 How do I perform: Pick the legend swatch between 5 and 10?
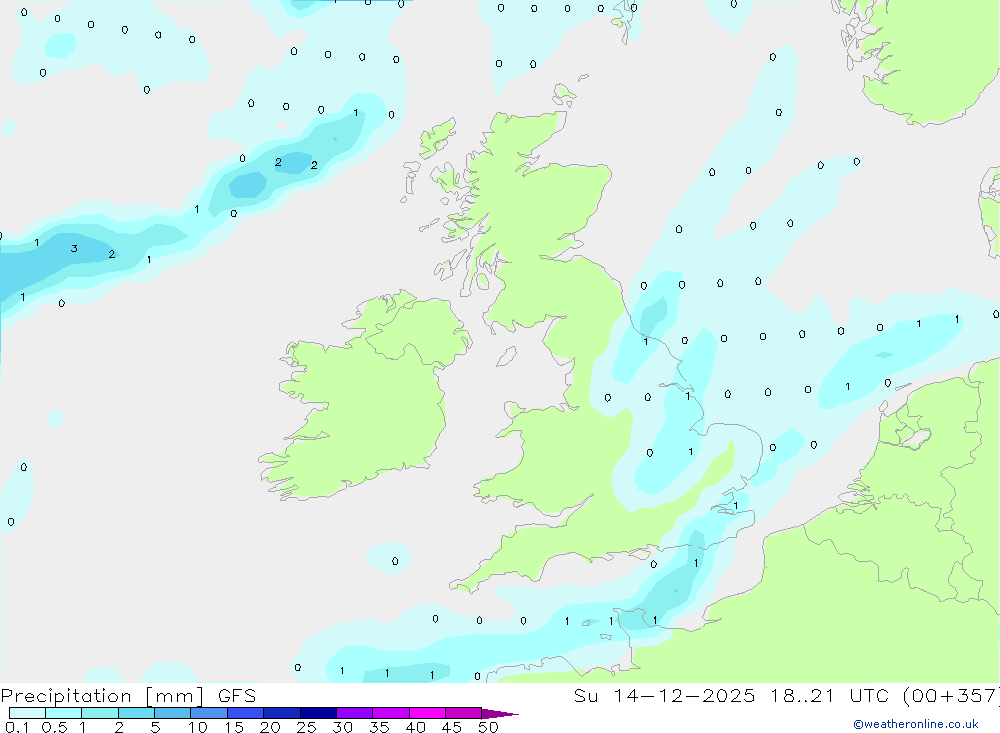173,713
